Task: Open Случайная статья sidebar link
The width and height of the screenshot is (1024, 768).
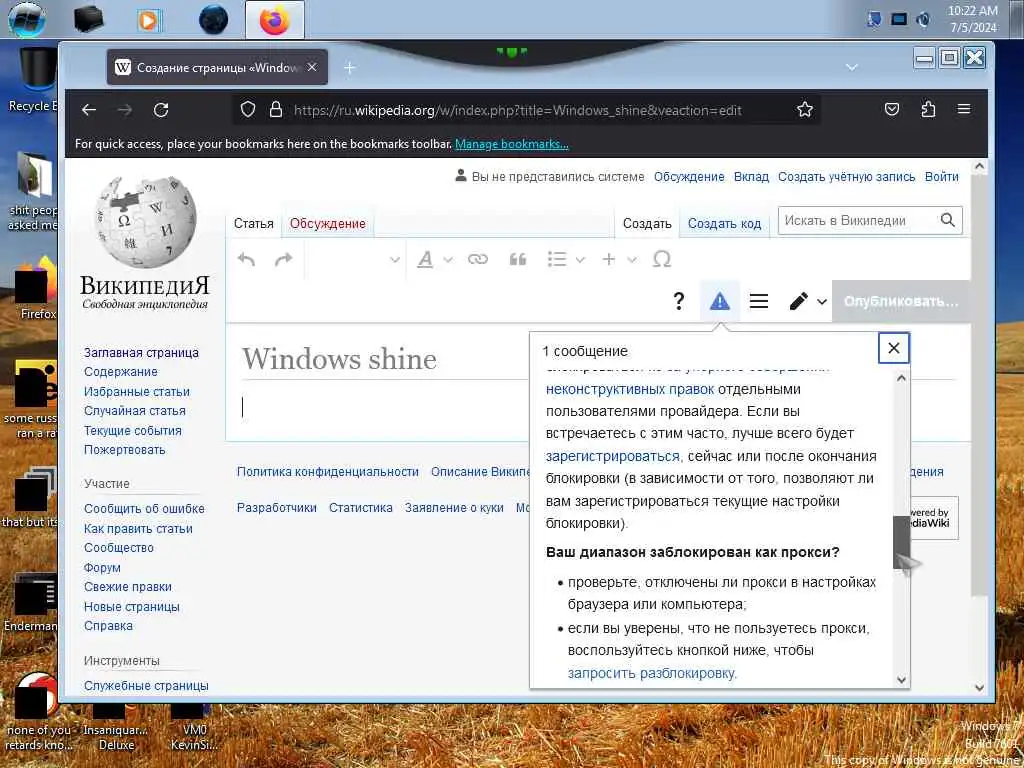Action: pyautogui.click(x=135, y=411)
